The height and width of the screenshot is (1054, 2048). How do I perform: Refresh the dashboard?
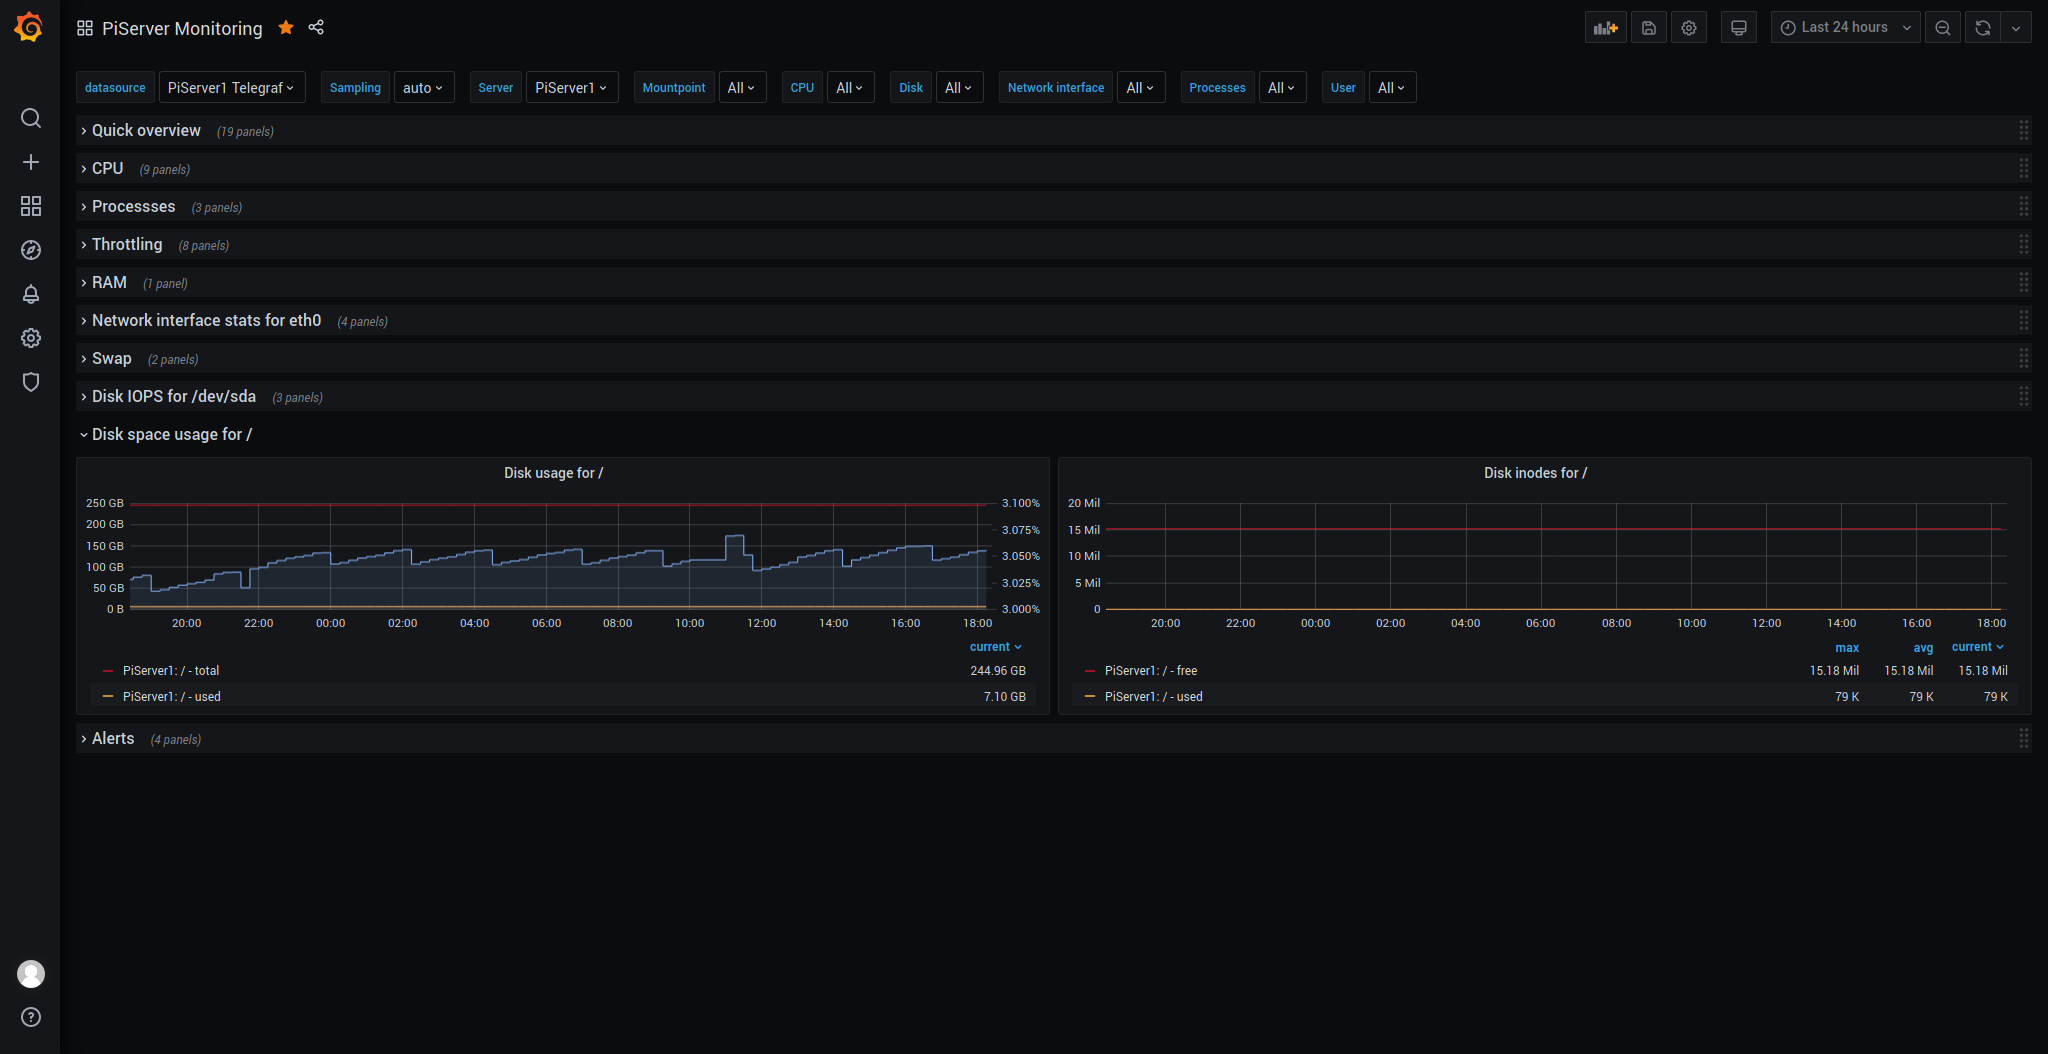[x=1983, y=28]
